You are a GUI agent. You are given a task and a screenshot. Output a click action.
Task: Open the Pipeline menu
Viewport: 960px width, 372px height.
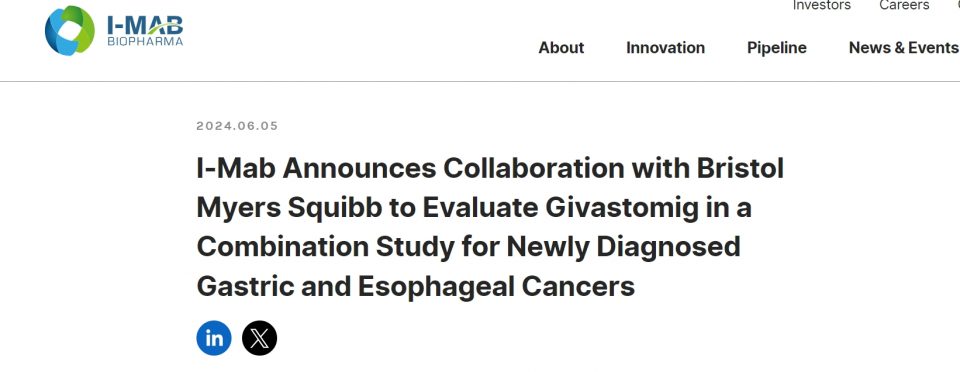point(777,48)
